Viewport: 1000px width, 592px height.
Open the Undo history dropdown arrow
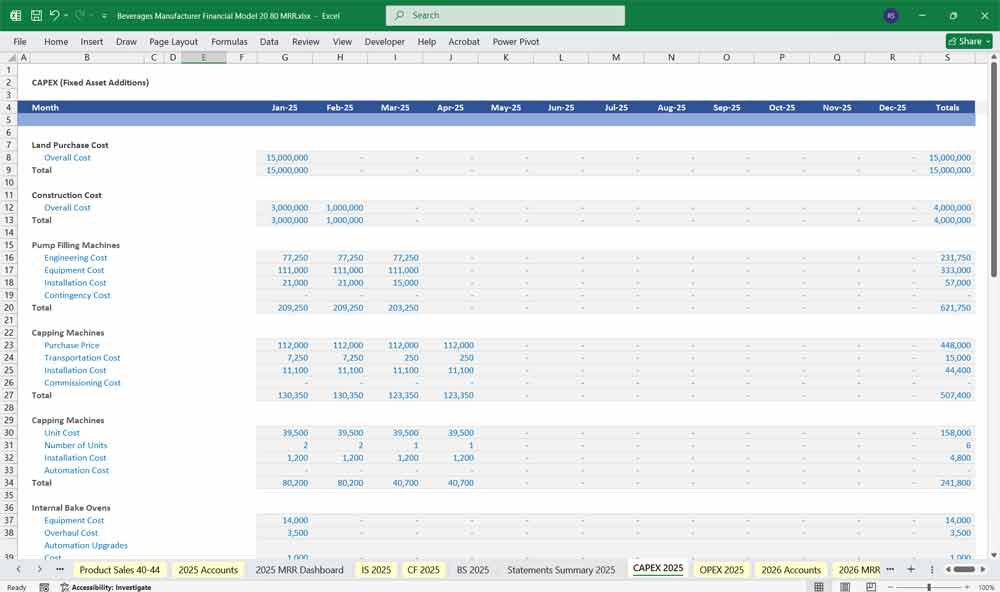pyautogui.click(x=66, y=16)
